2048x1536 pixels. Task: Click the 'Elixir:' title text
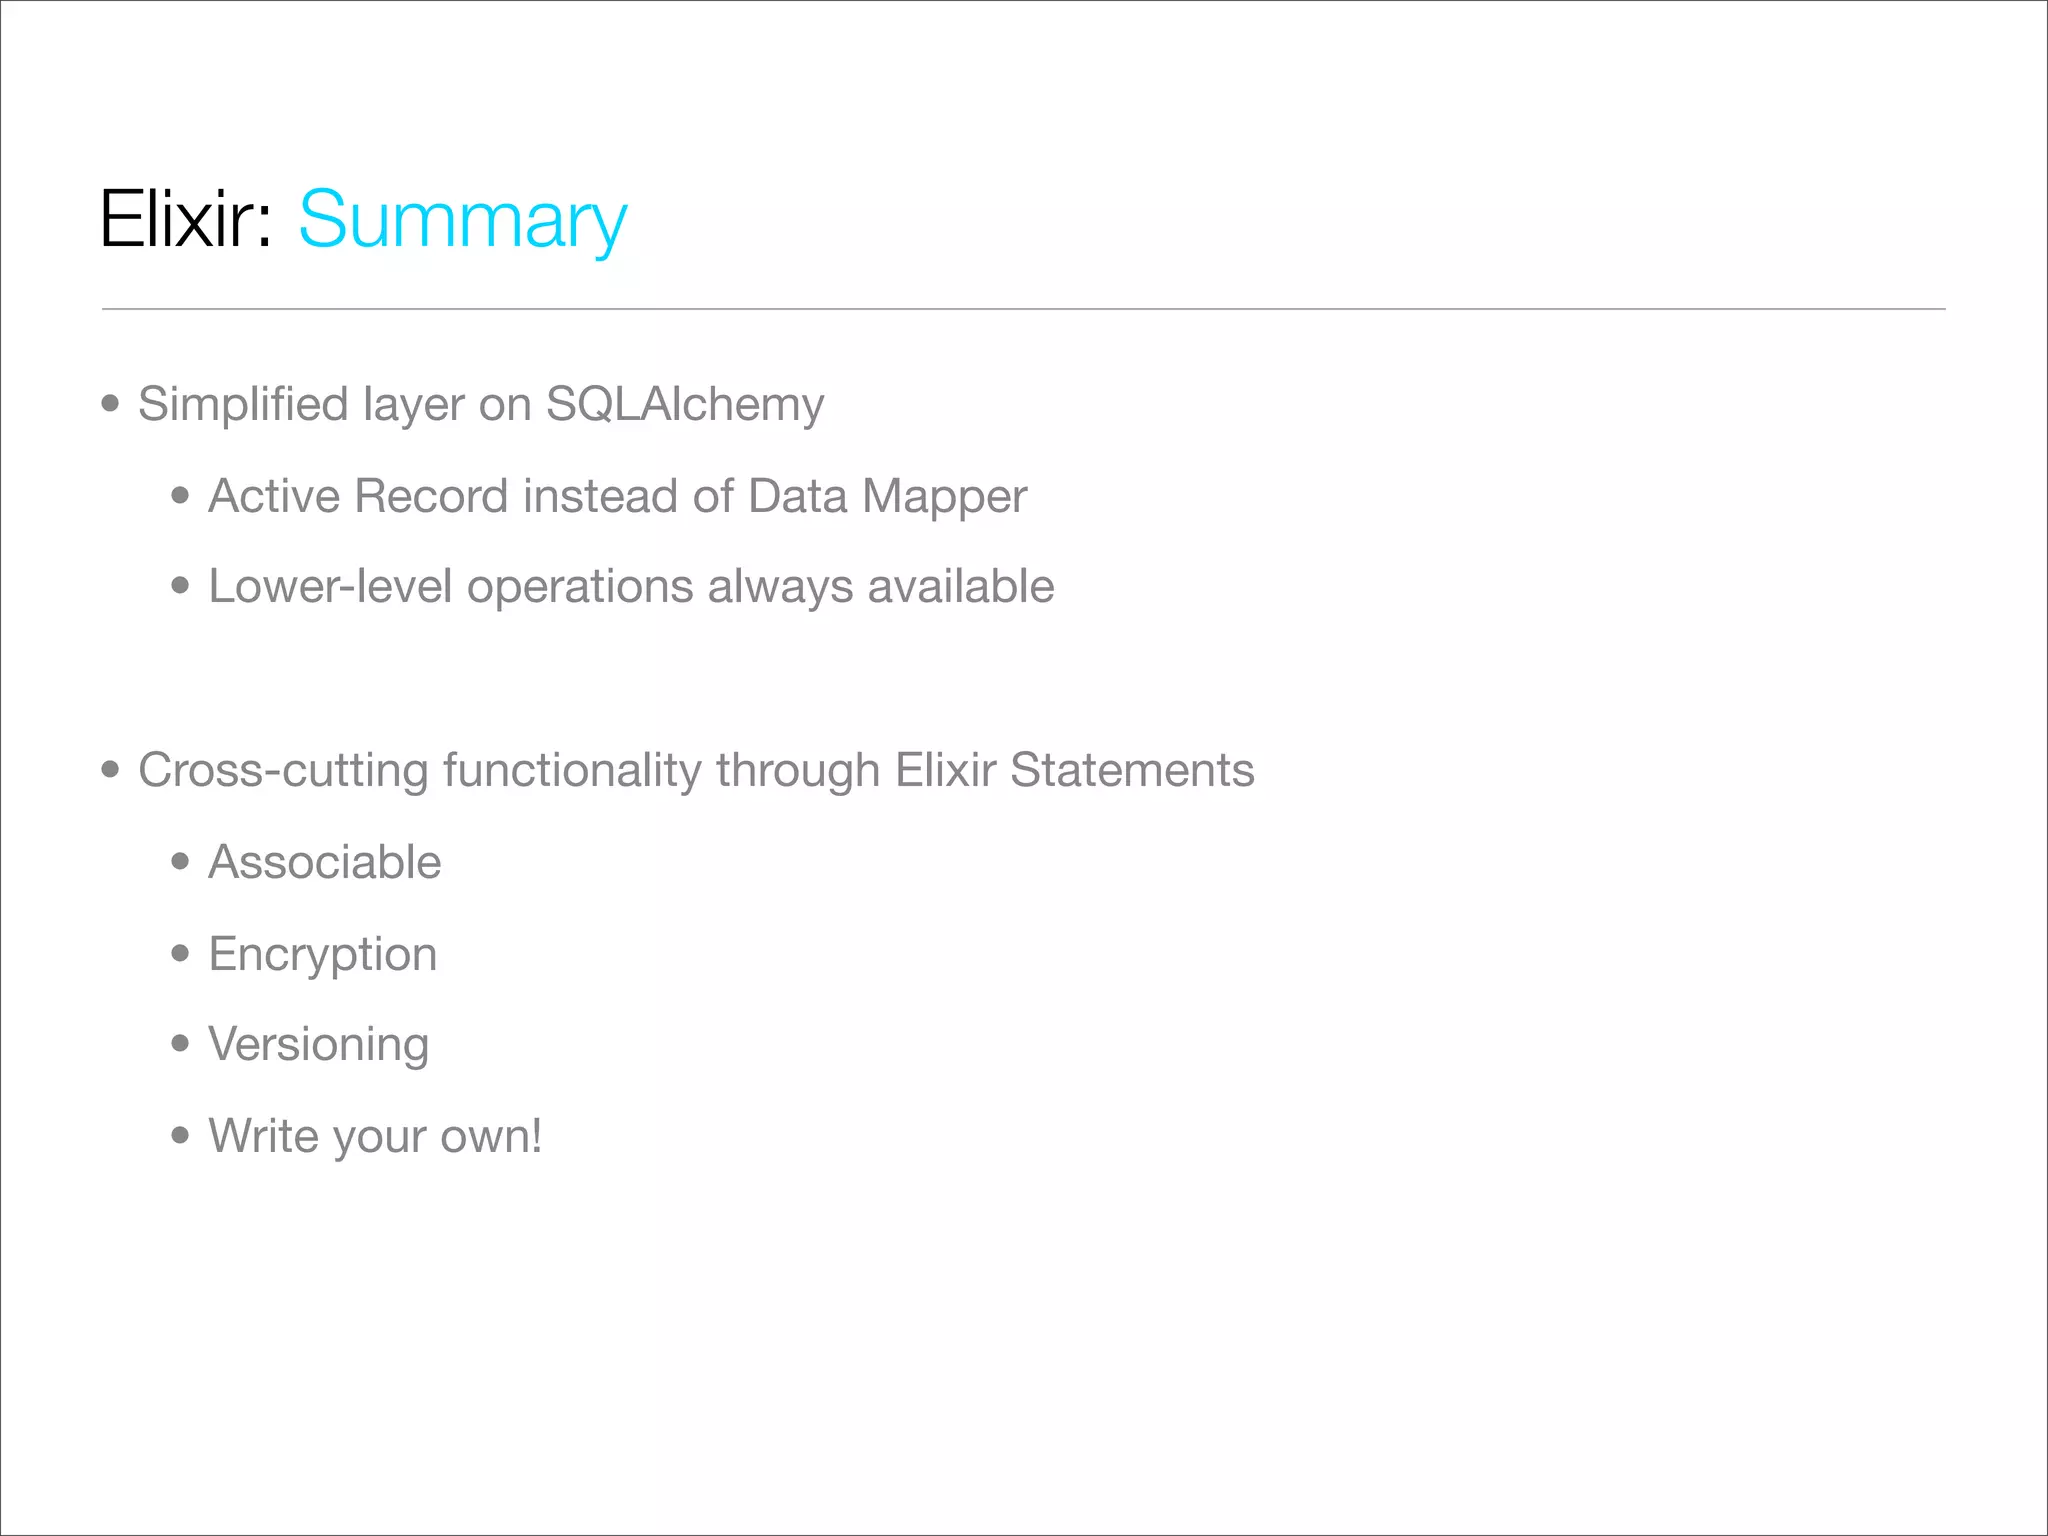point(186,218)
